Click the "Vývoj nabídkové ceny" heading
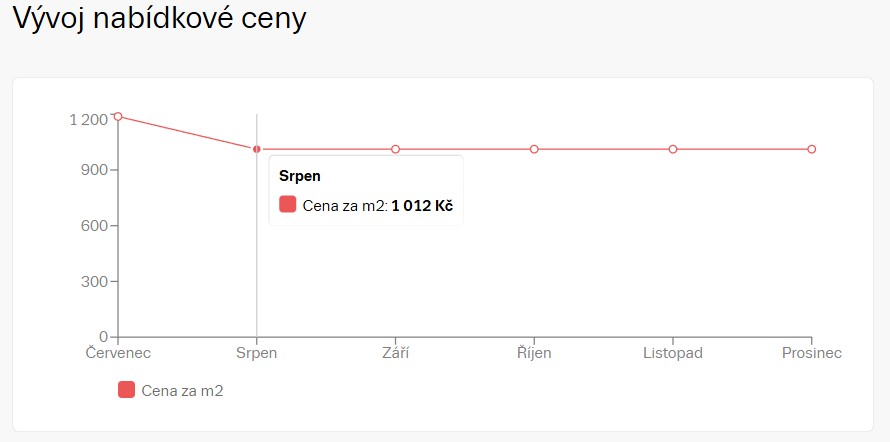 click(159, 20)
